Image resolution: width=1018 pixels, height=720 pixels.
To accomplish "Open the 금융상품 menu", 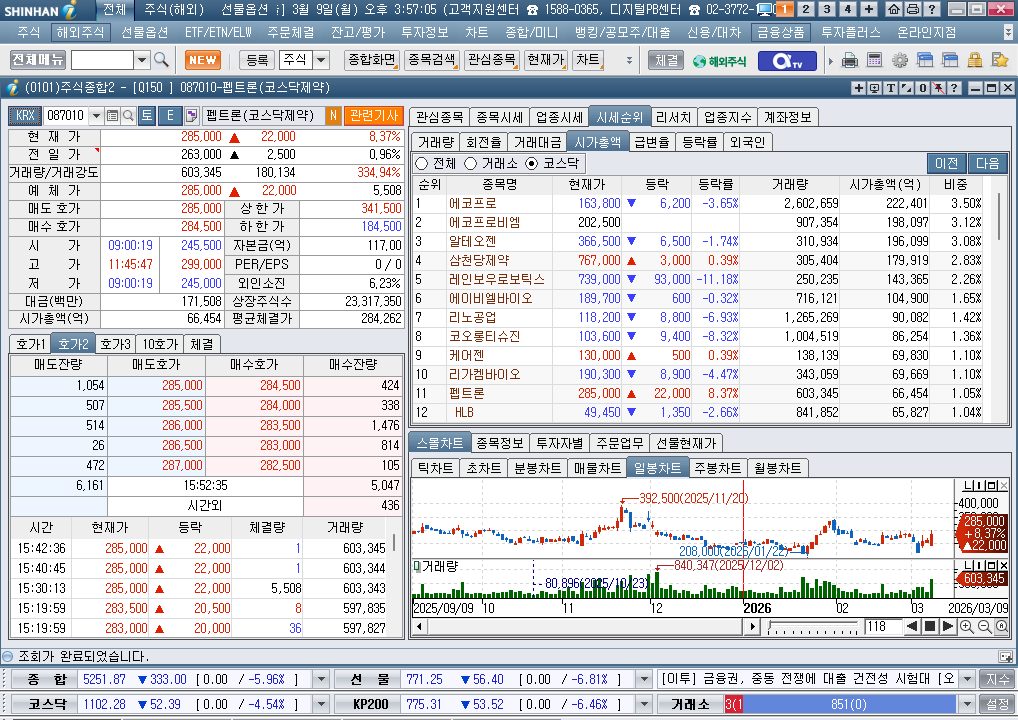I will (781, 32).
